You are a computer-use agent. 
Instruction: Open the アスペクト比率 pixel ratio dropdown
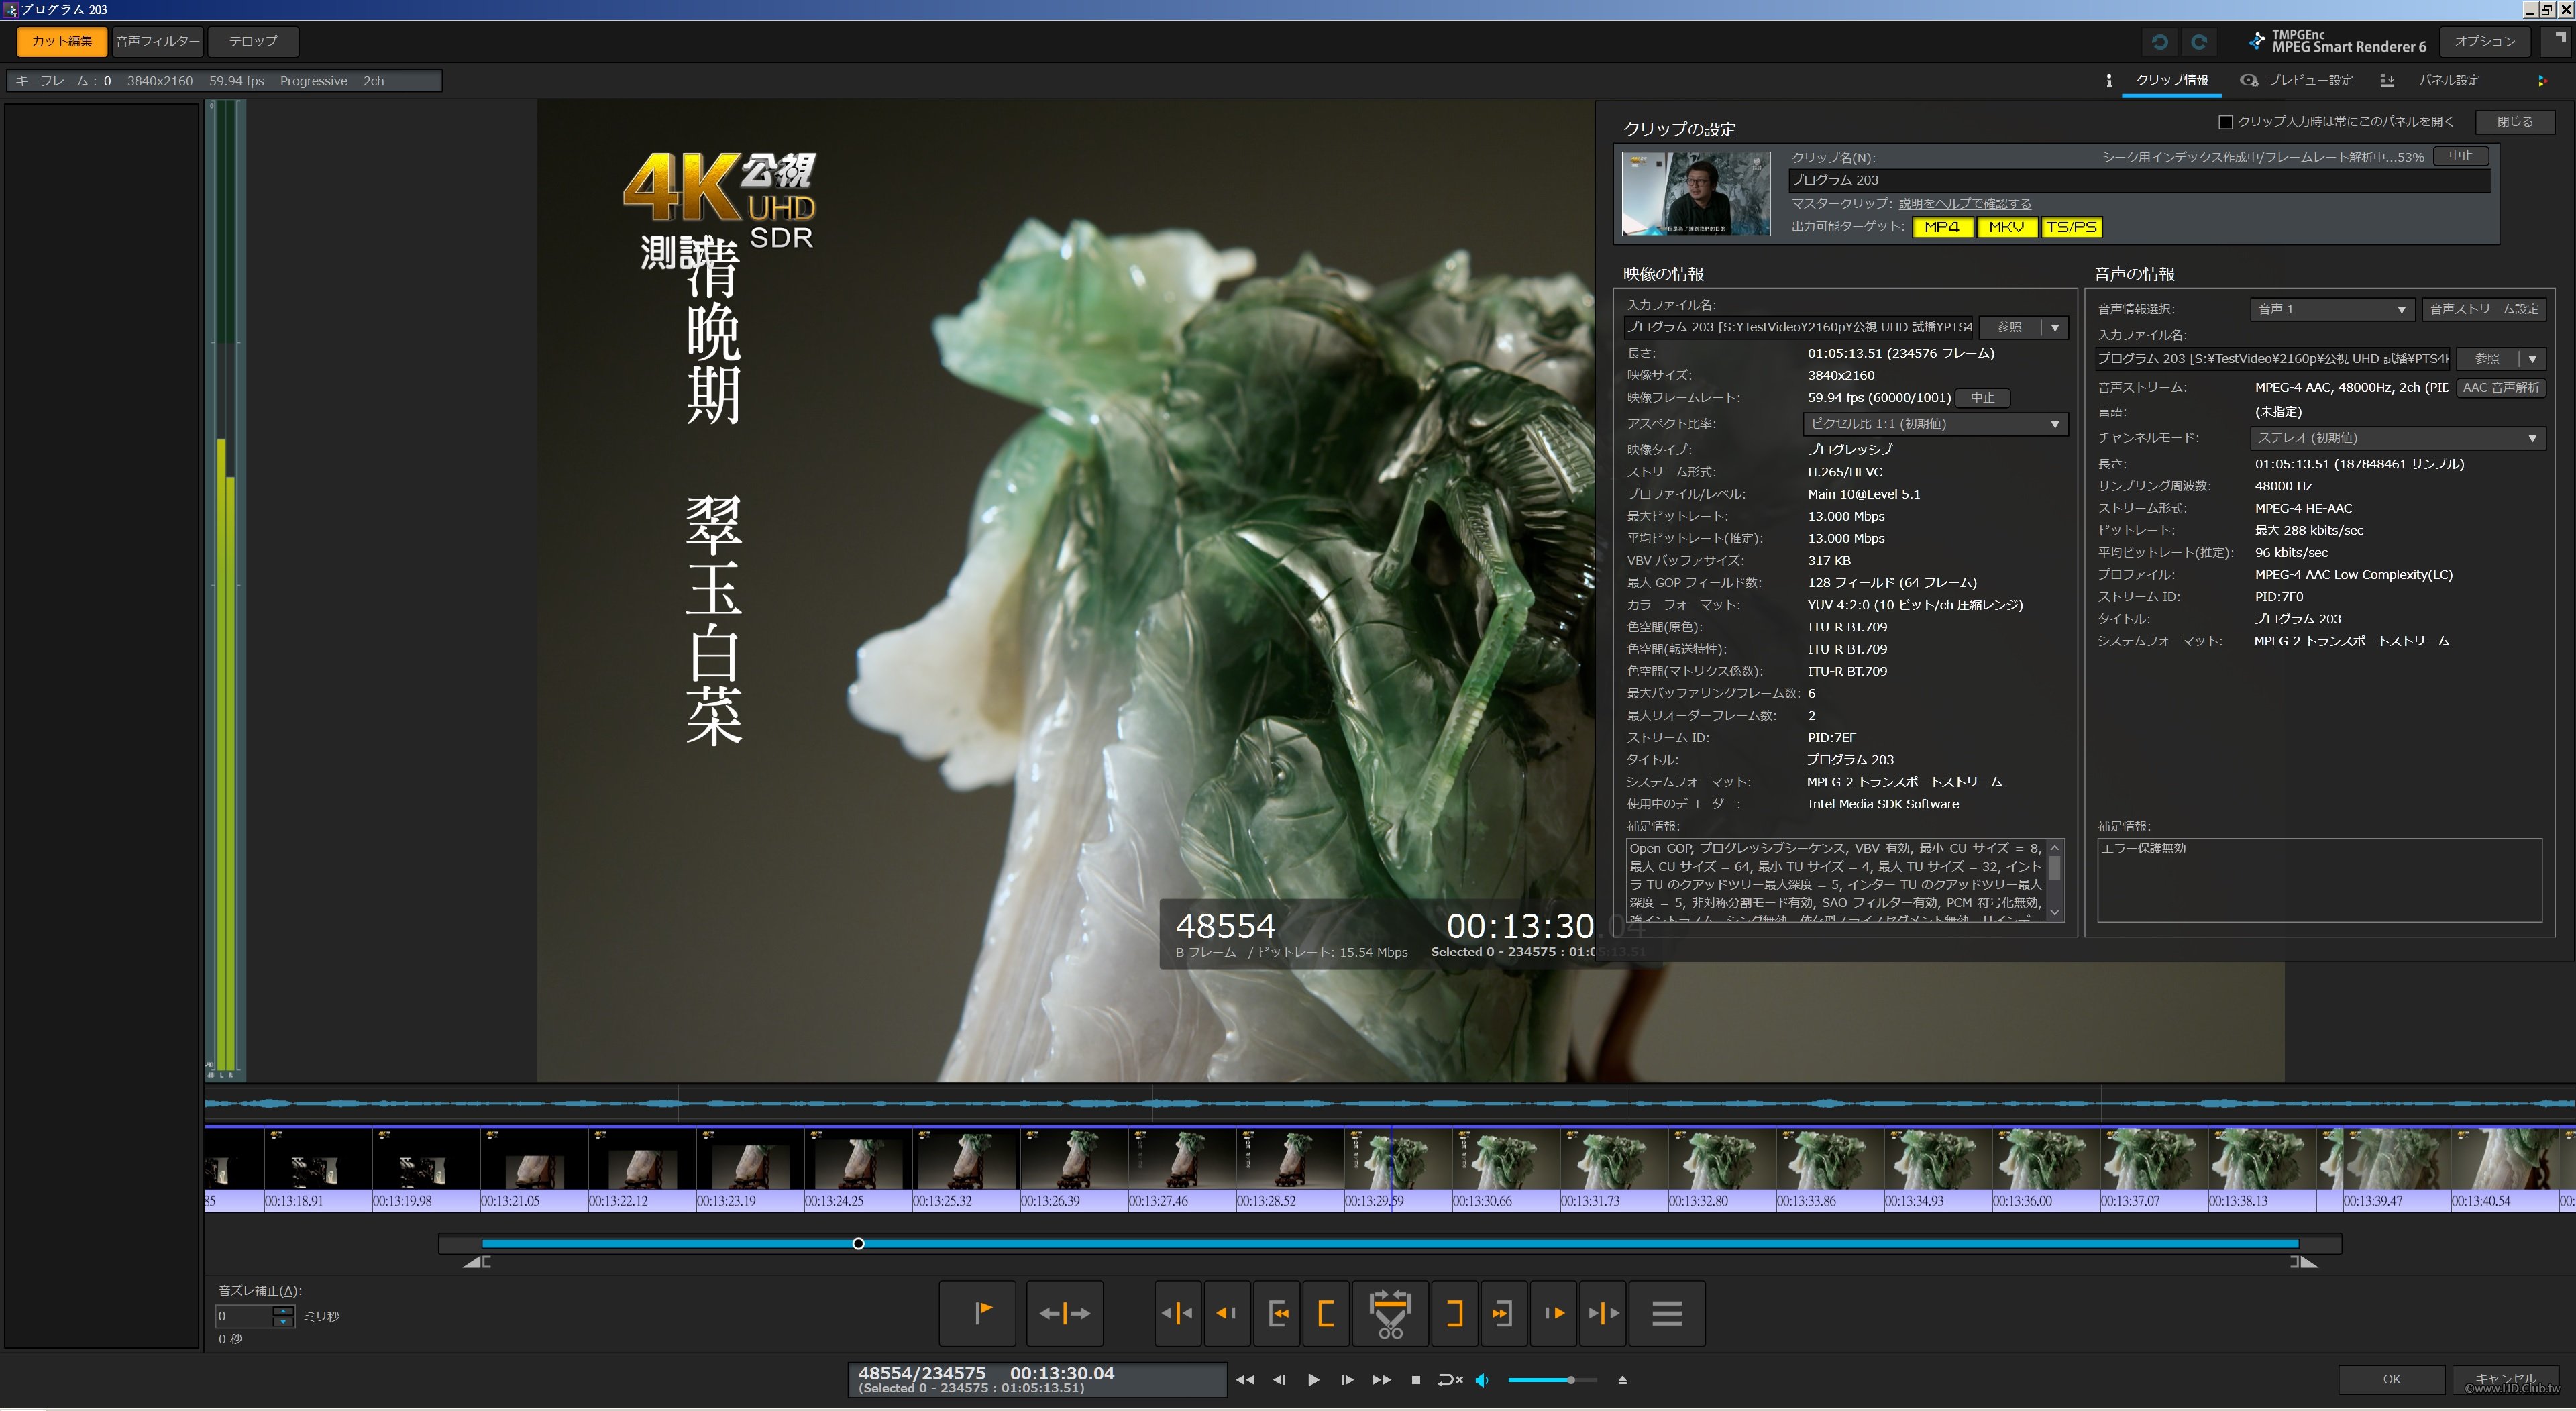(1935, 424)
